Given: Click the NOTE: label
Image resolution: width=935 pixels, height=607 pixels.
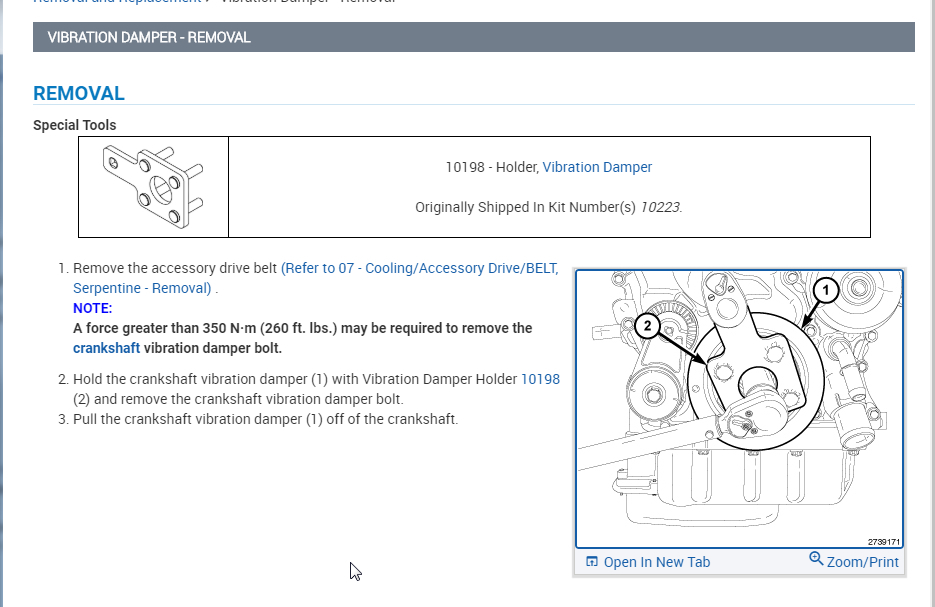Looking at the screenshot, I should (x=92, y=308).
